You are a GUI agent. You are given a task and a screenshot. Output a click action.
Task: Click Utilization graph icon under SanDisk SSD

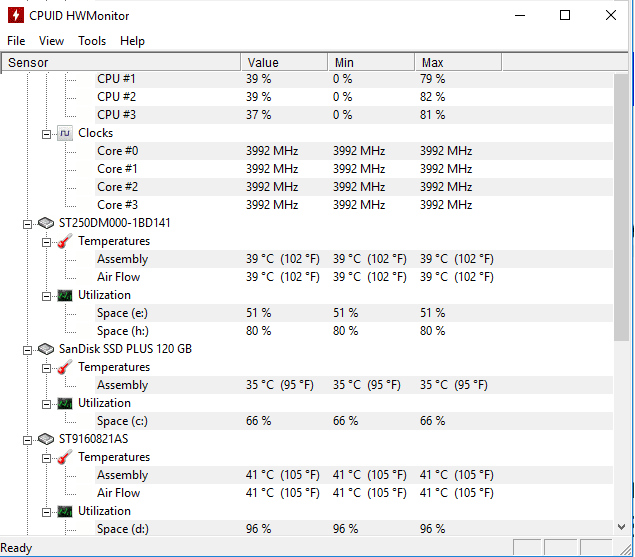[65, 403]
